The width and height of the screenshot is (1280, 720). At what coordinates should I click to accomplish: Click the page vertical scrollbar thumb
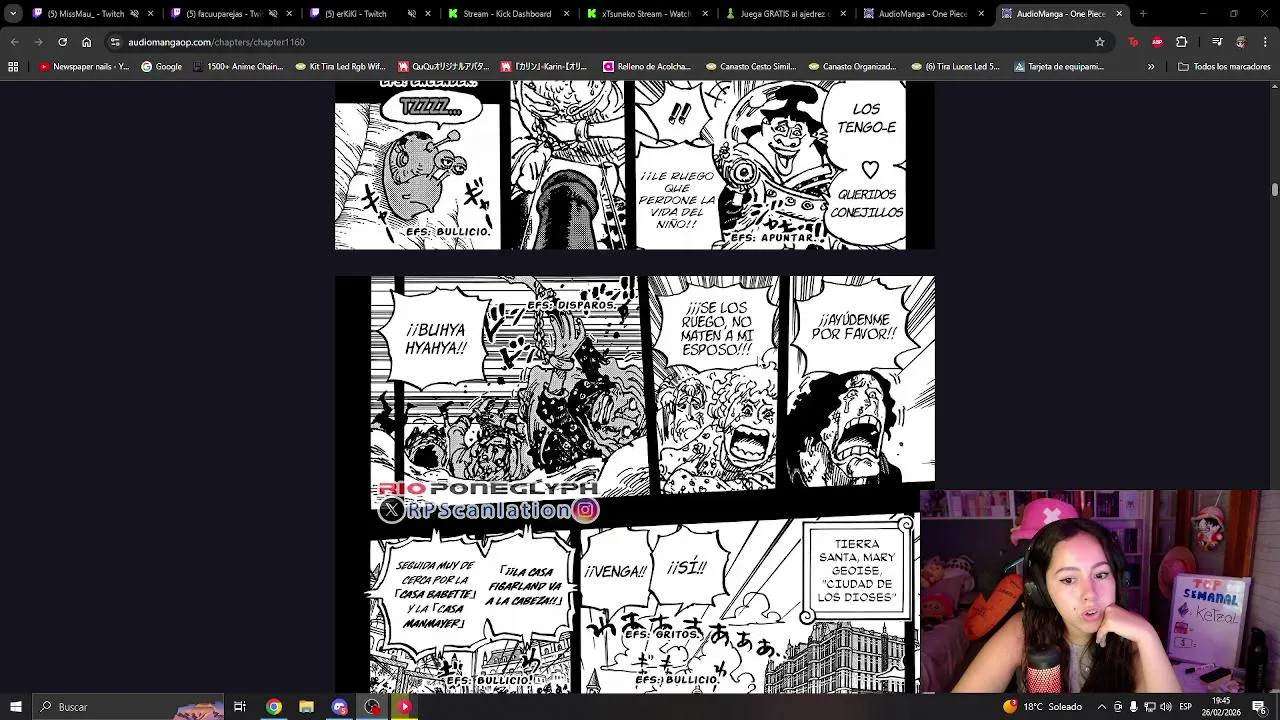pos(1275,189)
